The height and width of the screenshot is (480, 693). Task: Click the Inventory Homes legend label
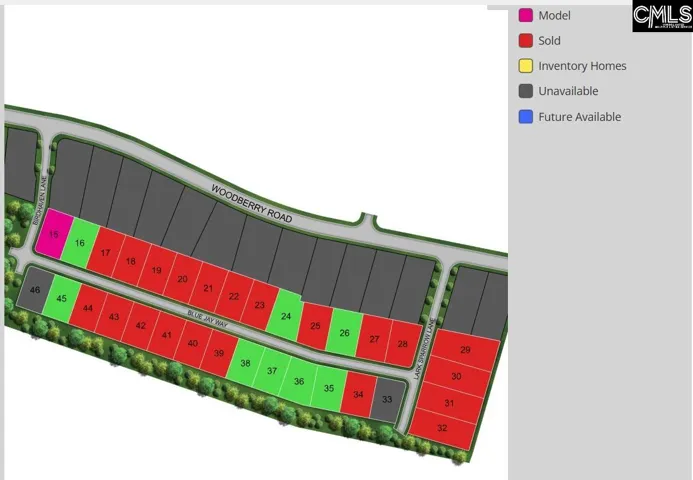point(582,66)
